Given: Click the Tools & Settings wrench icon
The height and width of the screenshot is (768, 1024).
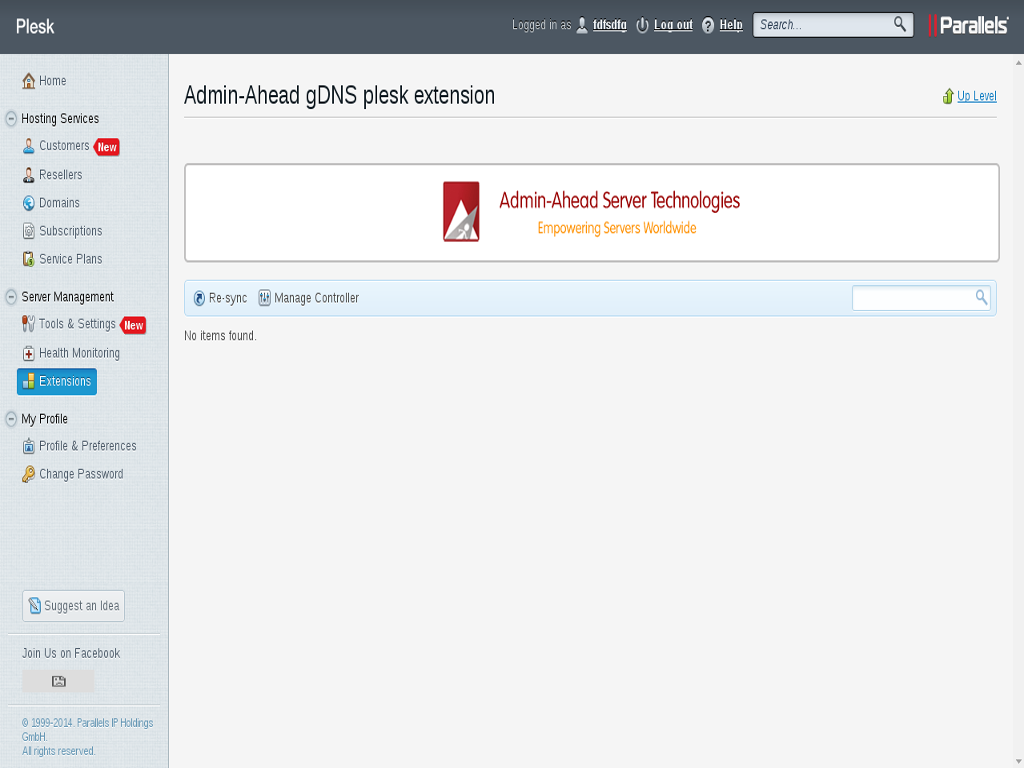Looking at the screenshot, I should tap(28, 324).
